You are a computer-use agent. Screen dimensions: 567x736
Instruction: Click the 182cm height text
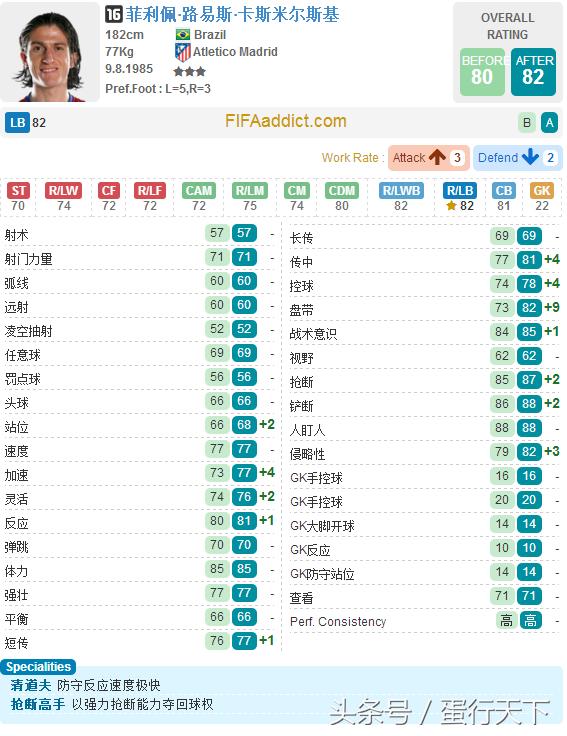pyautogui.click(x=124, y=35)
